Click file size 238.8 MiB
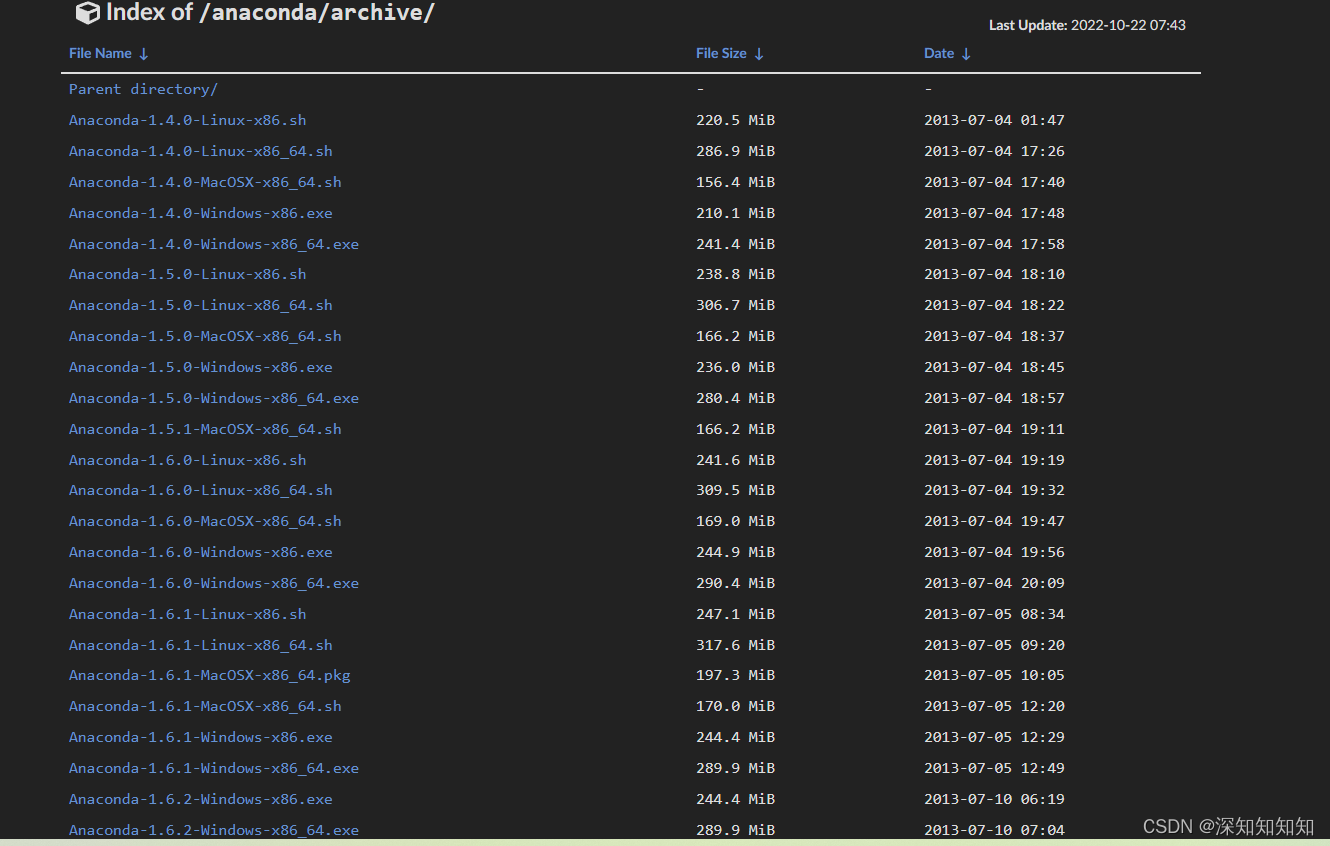1330x846 pixels. coord(735,274)
